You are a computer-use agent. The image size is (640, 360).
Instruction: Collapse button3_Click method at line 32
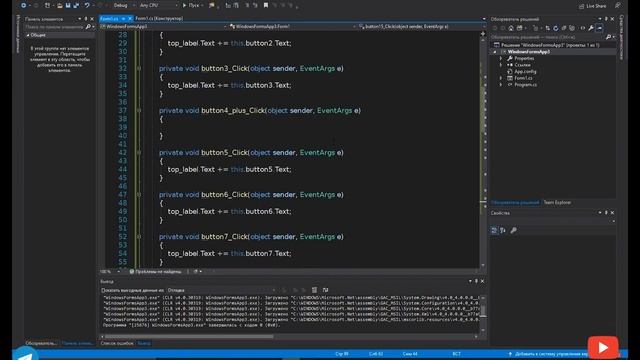139,69
